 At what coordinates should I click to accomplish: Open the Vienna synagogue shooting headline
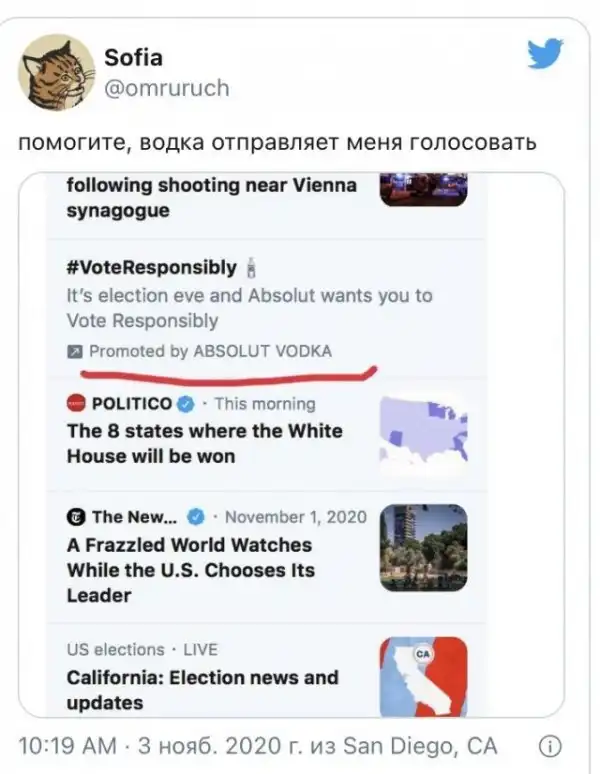(x=211, y=198)
